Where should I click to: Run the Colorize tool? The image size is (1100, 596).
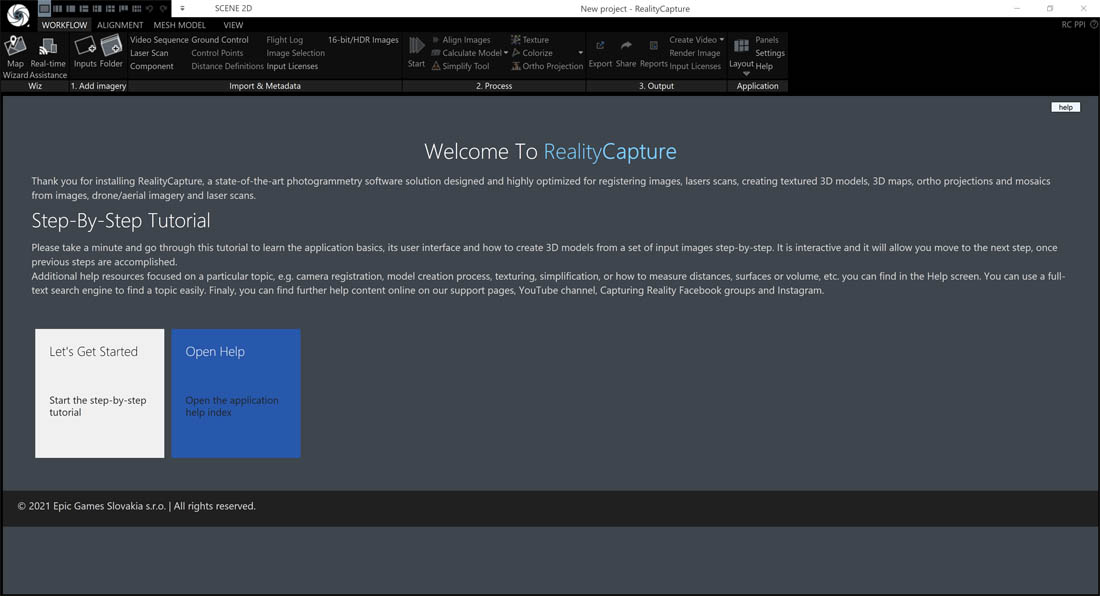coord(532,53)
